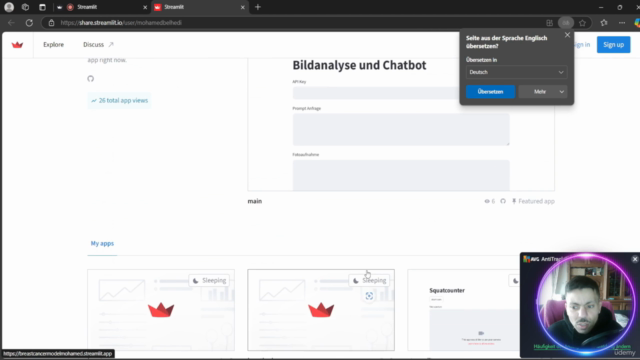Click the browser refresh button
Viewport: 640px width, 360px height.
(x=29, y=23)
